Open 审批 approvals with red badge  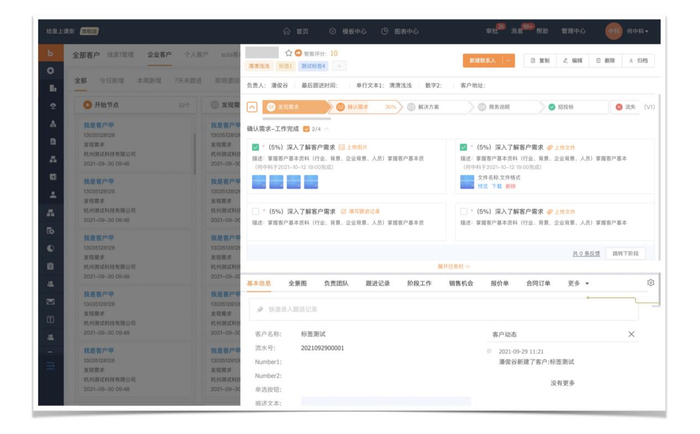tap(492, 32)
